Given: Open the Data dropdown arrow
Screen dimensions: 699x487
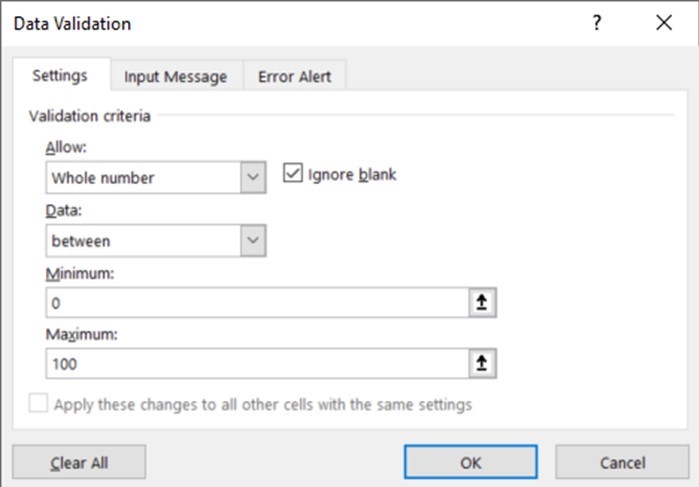Looking at the screenshot, I should pyautogui.click(x=253, y=241).
